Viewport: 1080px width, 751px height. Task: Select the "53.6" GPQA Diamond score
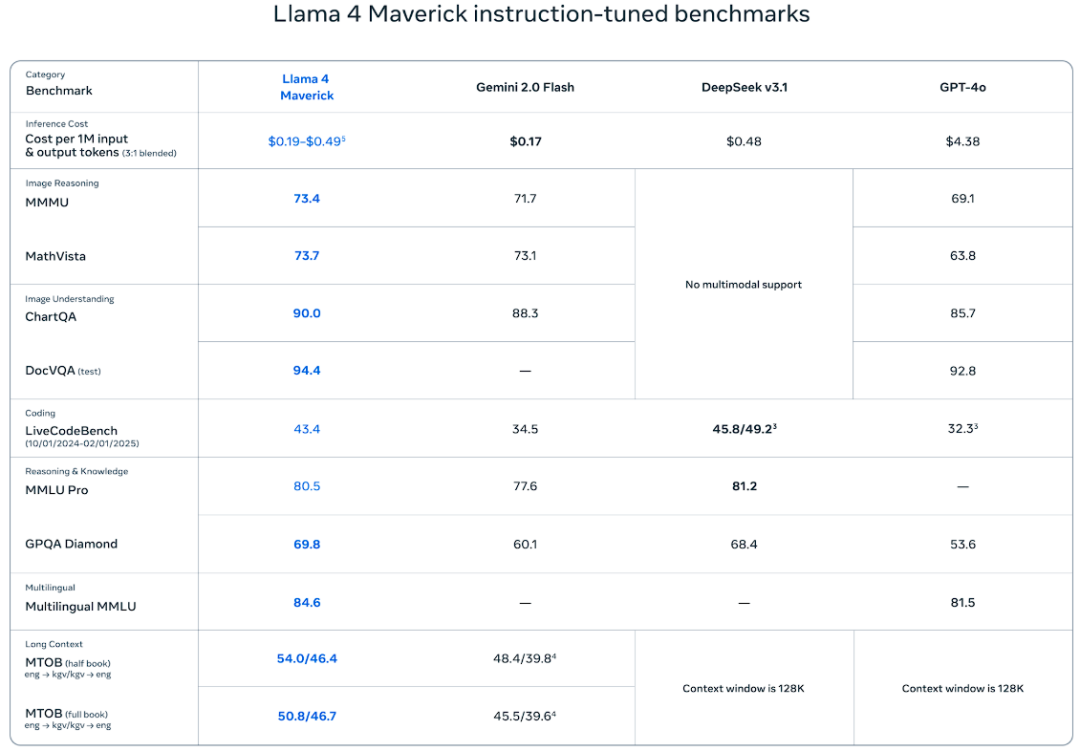962,544
